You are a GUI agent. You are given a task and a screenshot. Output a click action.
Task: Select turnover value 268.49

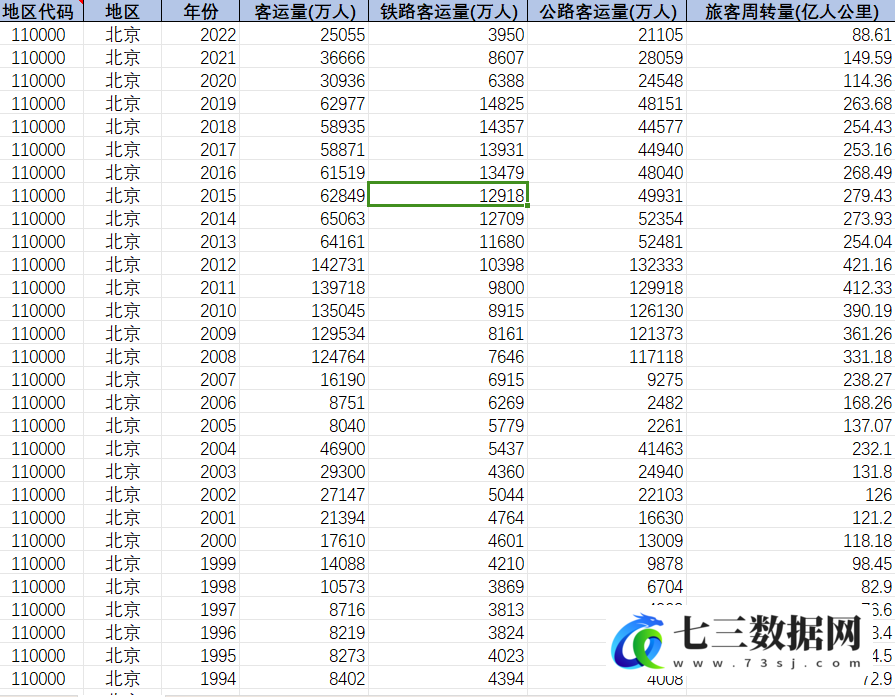791,172
